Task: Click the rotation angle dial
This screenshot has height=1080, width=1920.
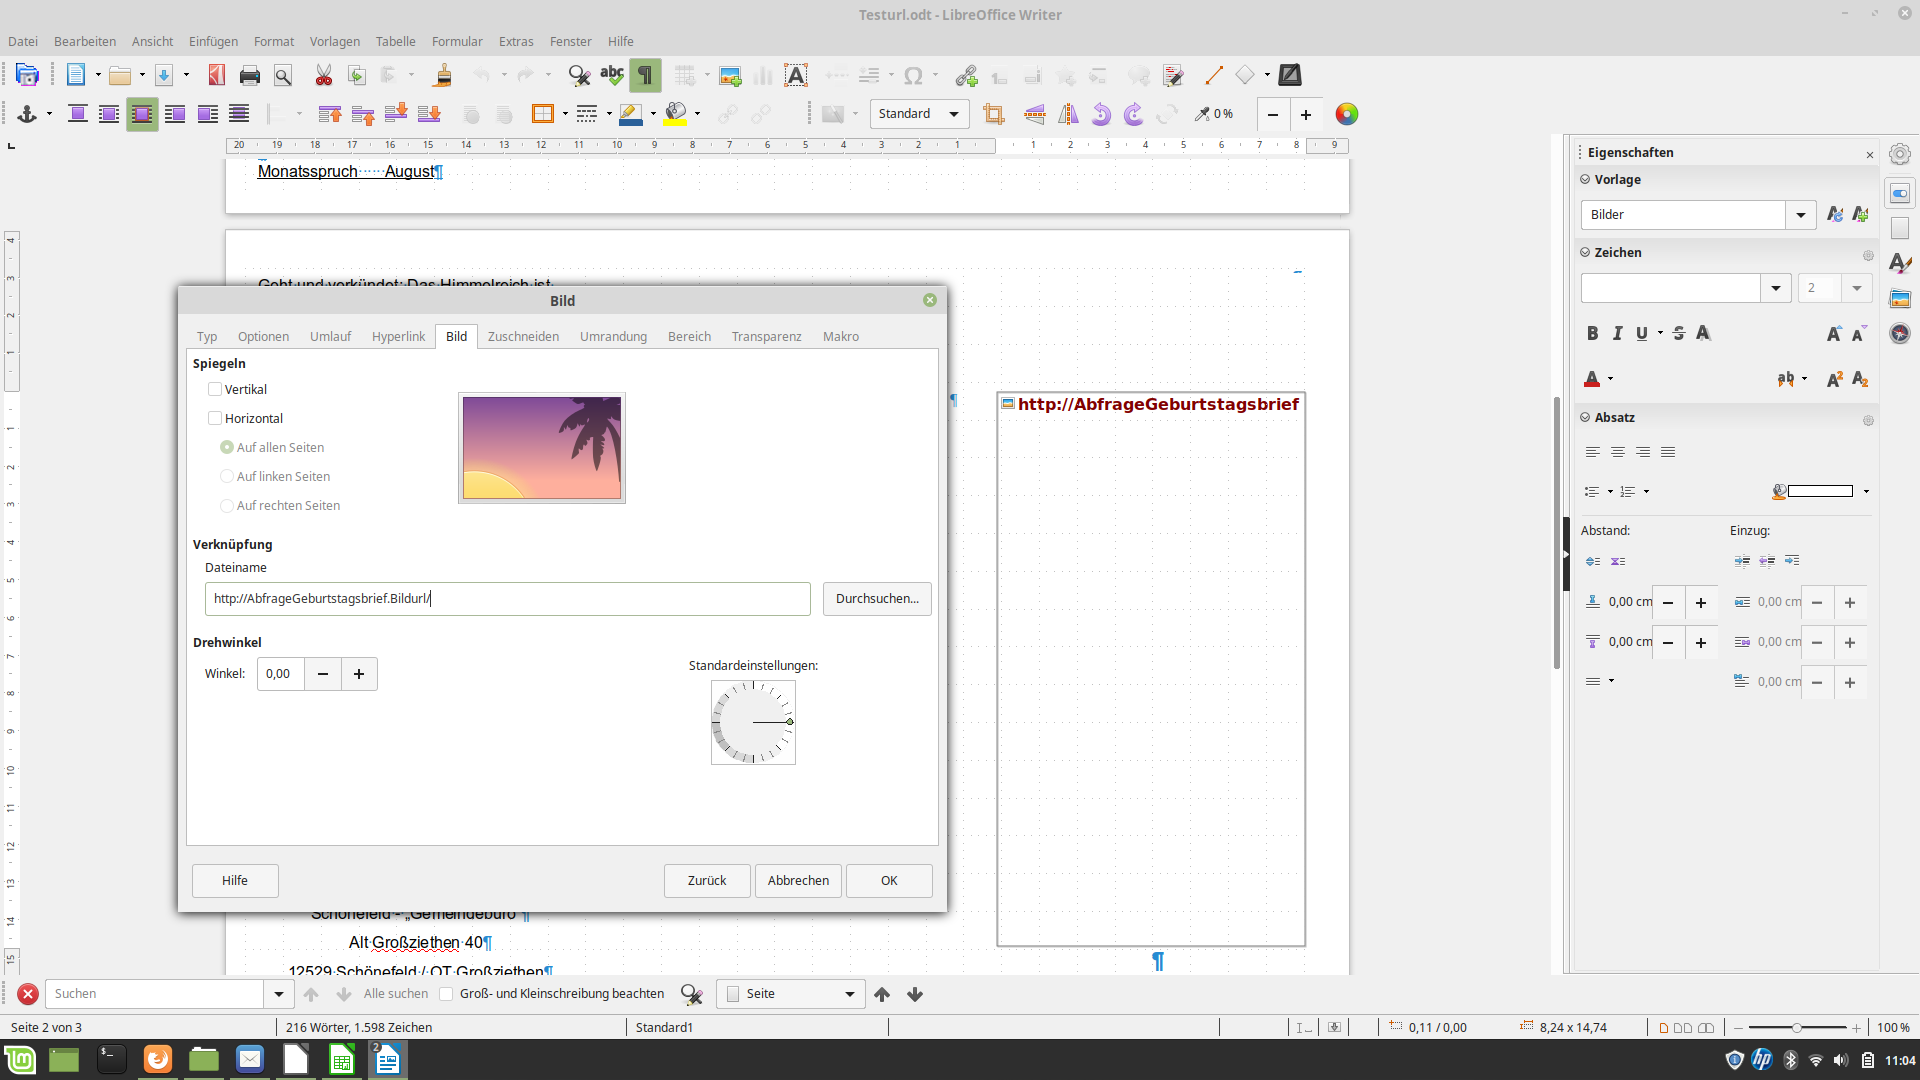Action: (753, 722)
